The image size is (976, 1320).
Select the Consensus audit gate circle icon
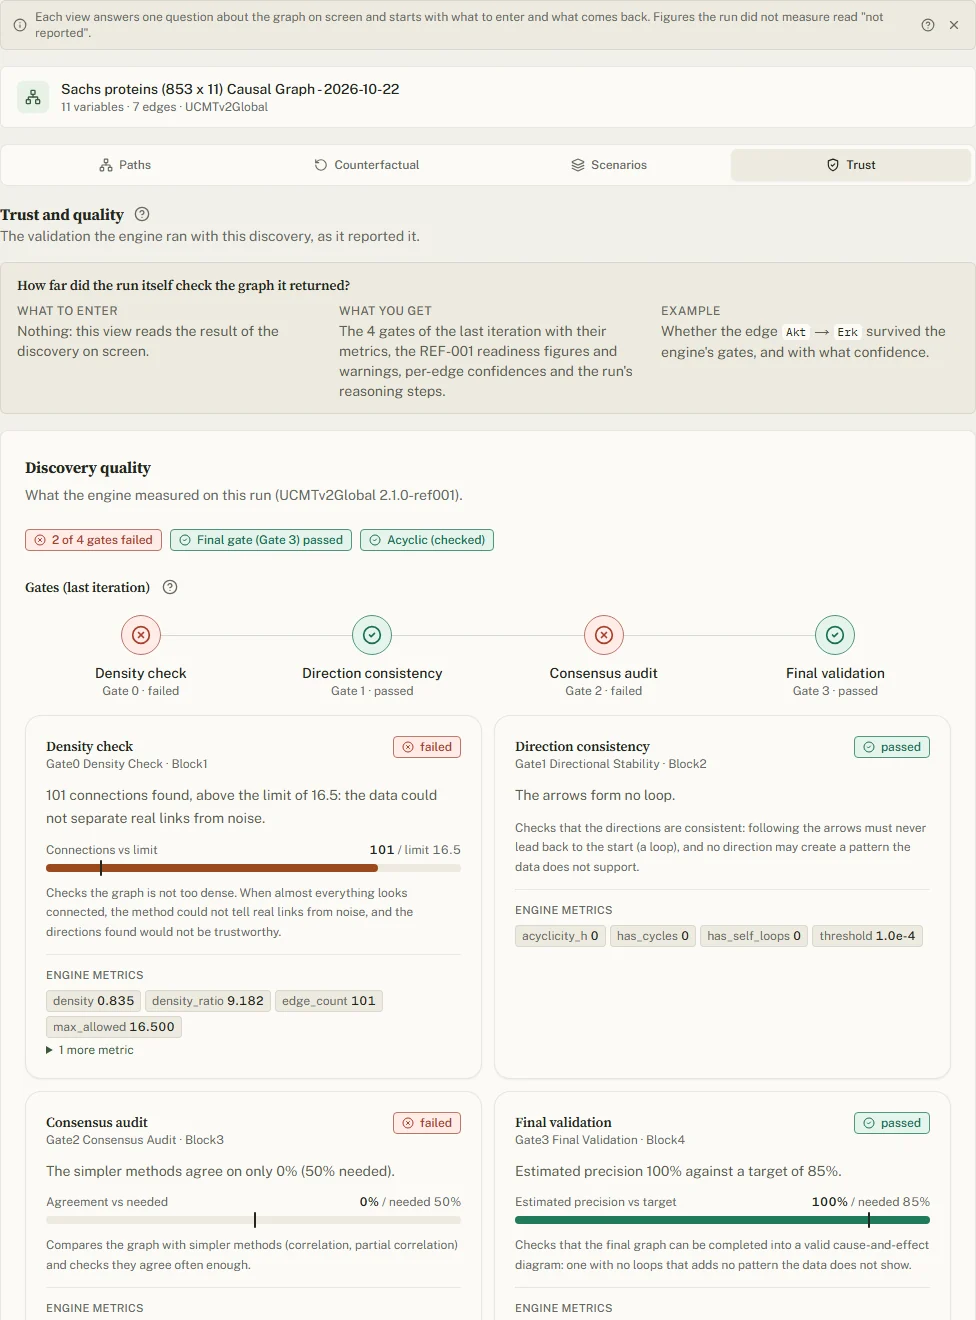[x=604, y=635]
